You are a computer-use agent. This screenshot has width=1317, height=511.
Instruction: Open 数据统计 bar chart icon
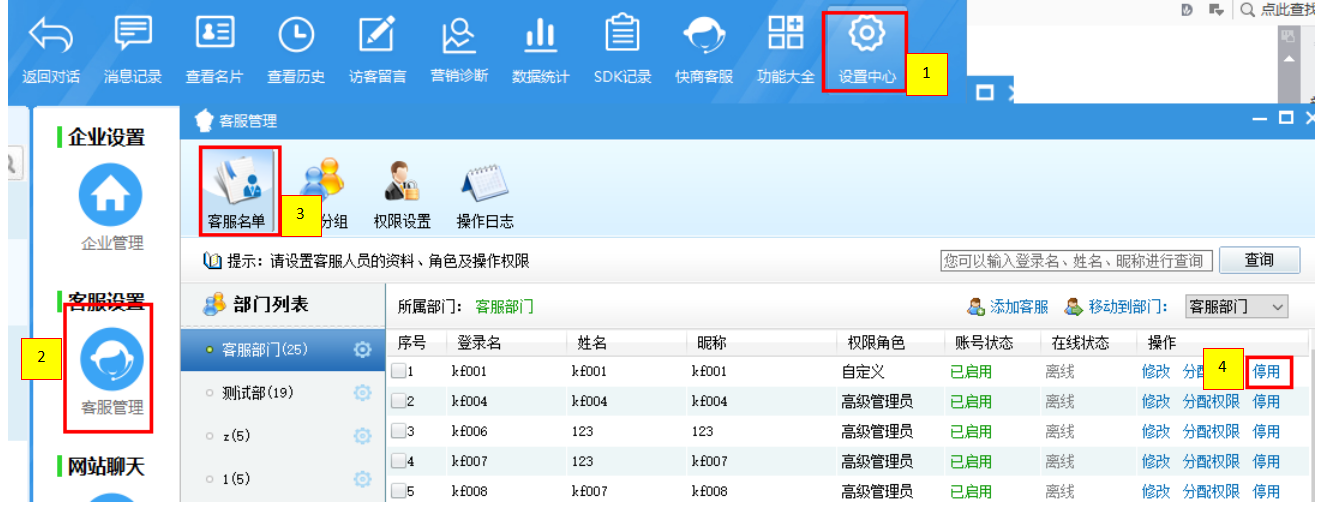pyautogui.click(x=540, y=36)
